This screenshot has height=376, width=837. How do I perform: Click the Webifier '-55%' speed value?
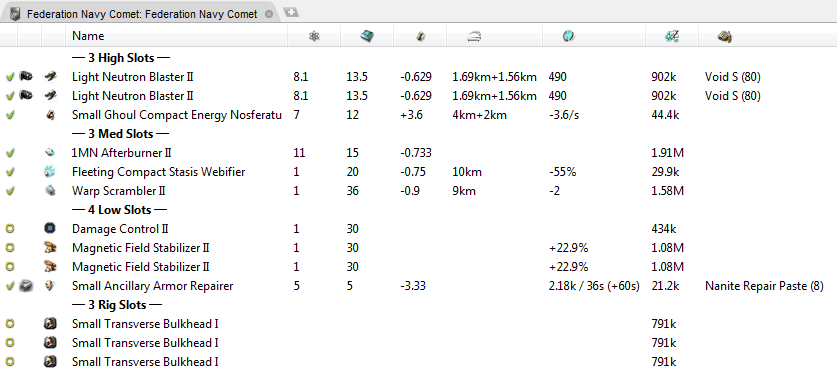click(562, 172)
